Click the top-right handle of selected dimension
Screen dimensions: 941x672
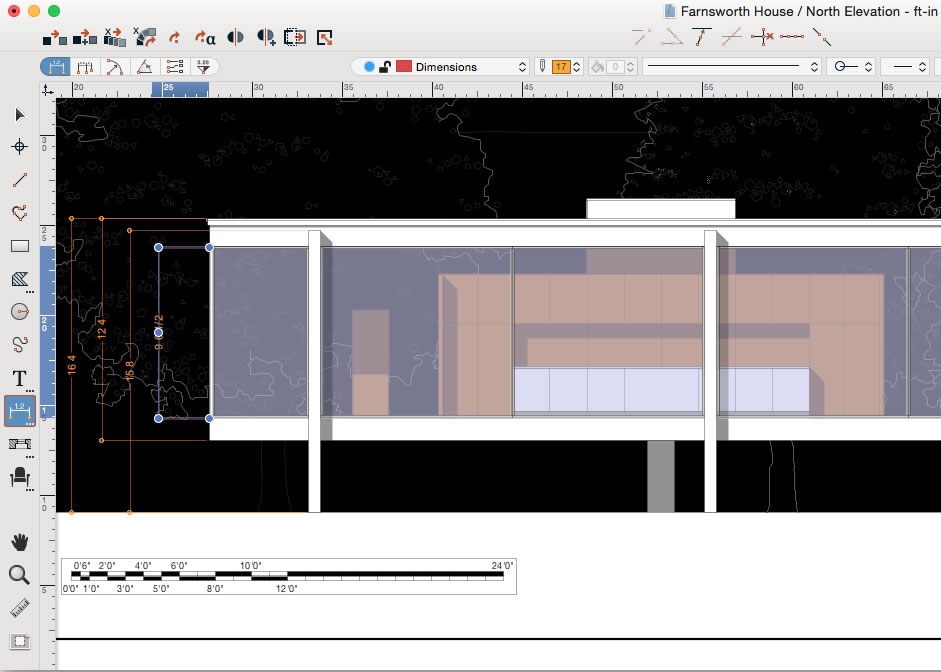209,247
